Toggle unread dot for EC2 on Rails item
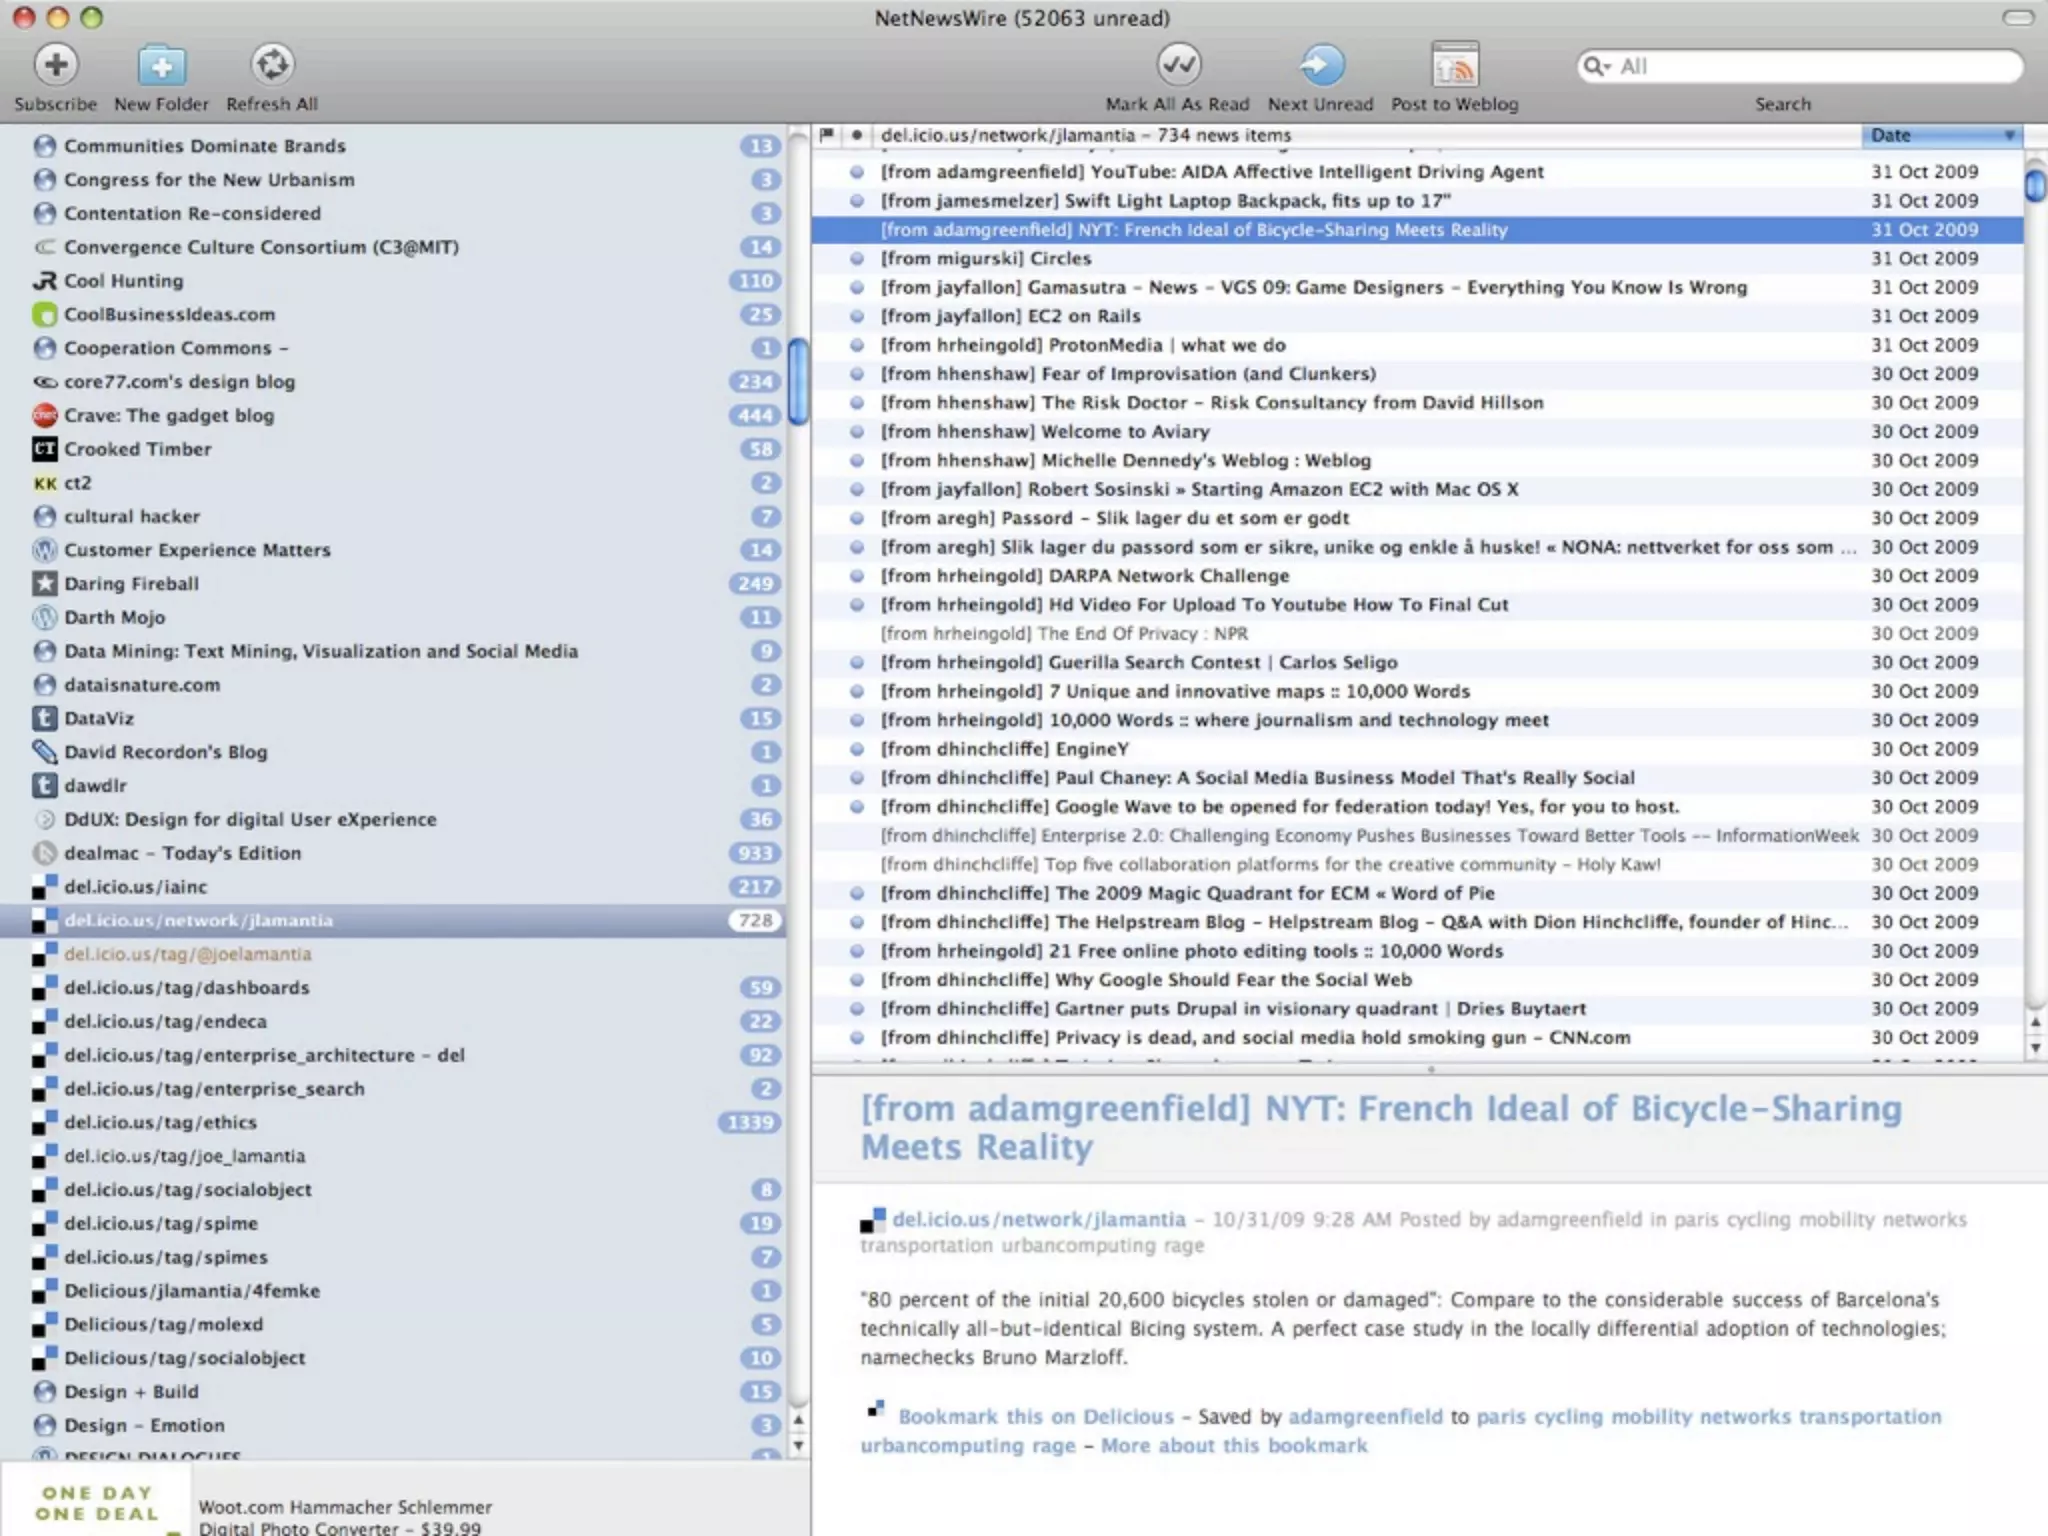This screenshot has width=2048, height=1536. (857, 317)
